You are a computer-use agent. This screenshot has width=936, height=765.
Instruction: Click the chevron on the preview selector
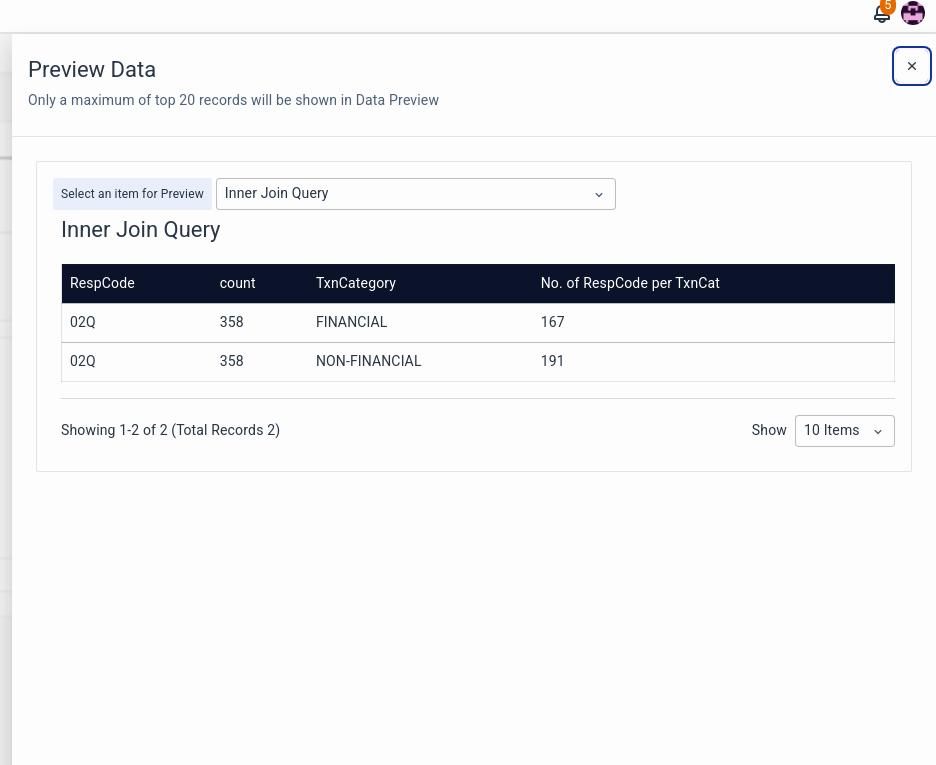598,194
